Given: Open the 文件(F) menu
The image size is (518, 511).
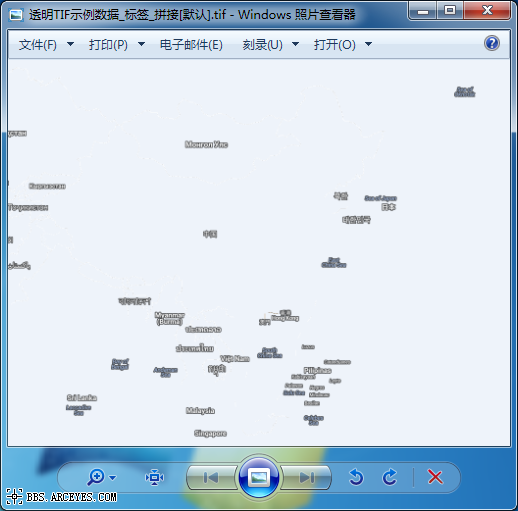Looking at the screenshot, I should point(38,45).
